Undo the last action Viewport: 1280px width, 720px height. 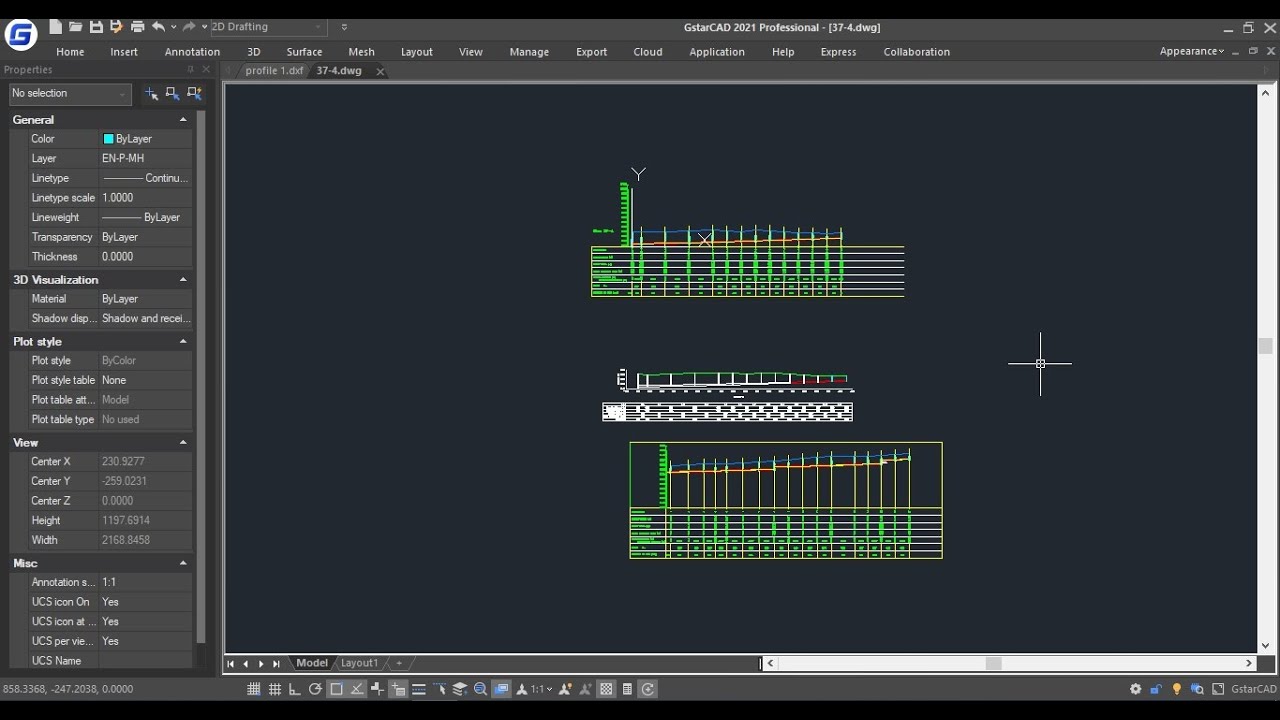coord(158,27)
